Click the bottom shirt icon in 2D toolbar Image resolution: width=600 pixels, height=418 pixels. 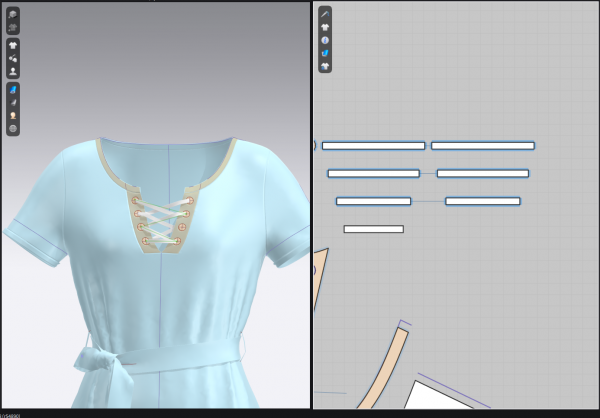[x=325, y=65]
